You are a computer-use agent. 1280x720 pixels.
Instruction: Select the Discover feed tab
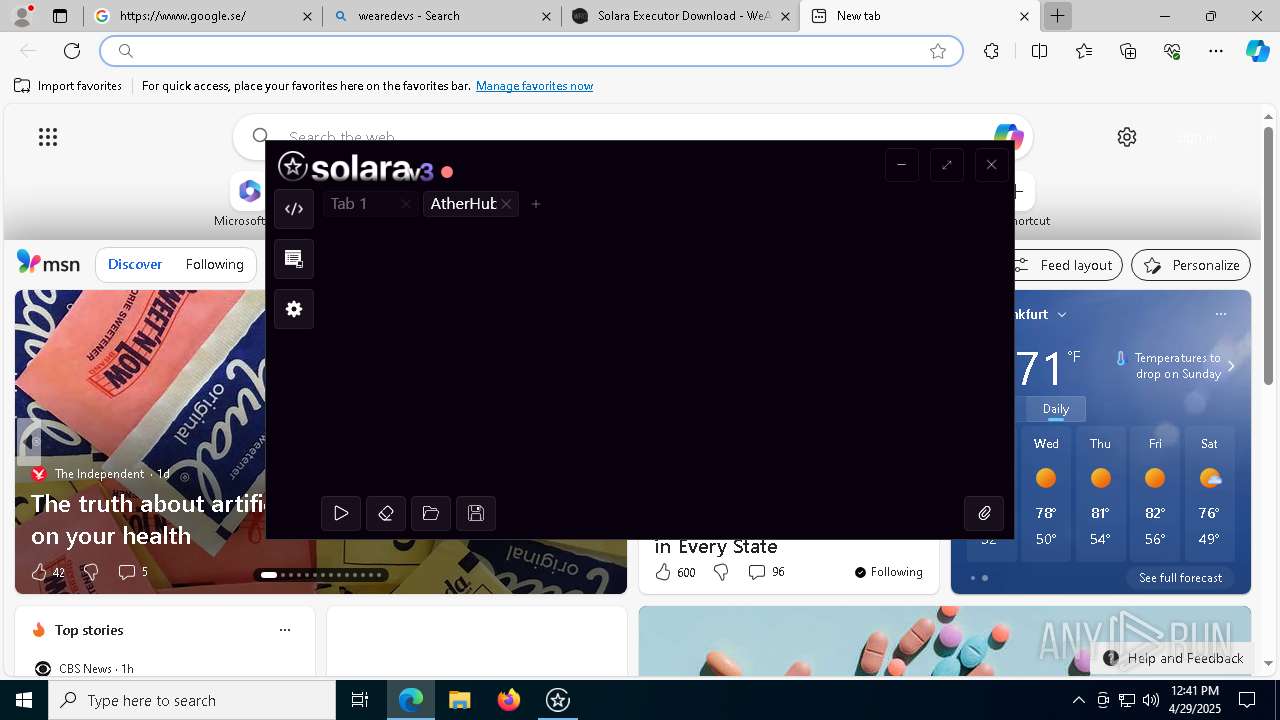pyautogui.click(x=135, y=264)
